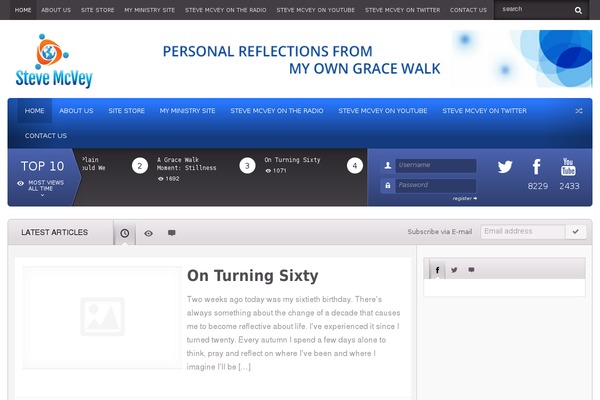
Task: Click the 1692 views count
Action: click(168, 179)
